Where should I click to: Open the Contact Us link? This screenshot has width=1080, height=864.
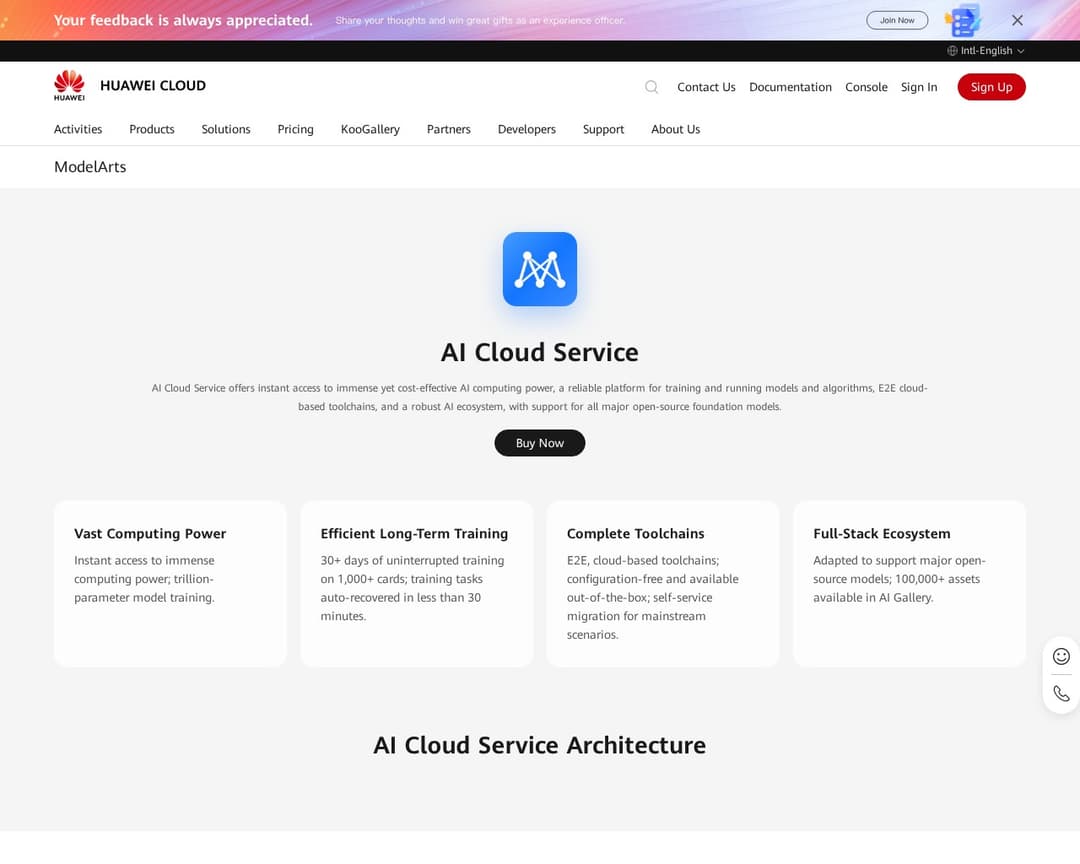point(706,87)
